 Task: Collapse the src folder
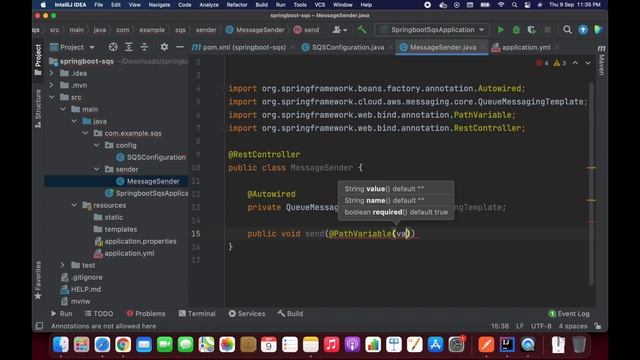tap(52, 98)
